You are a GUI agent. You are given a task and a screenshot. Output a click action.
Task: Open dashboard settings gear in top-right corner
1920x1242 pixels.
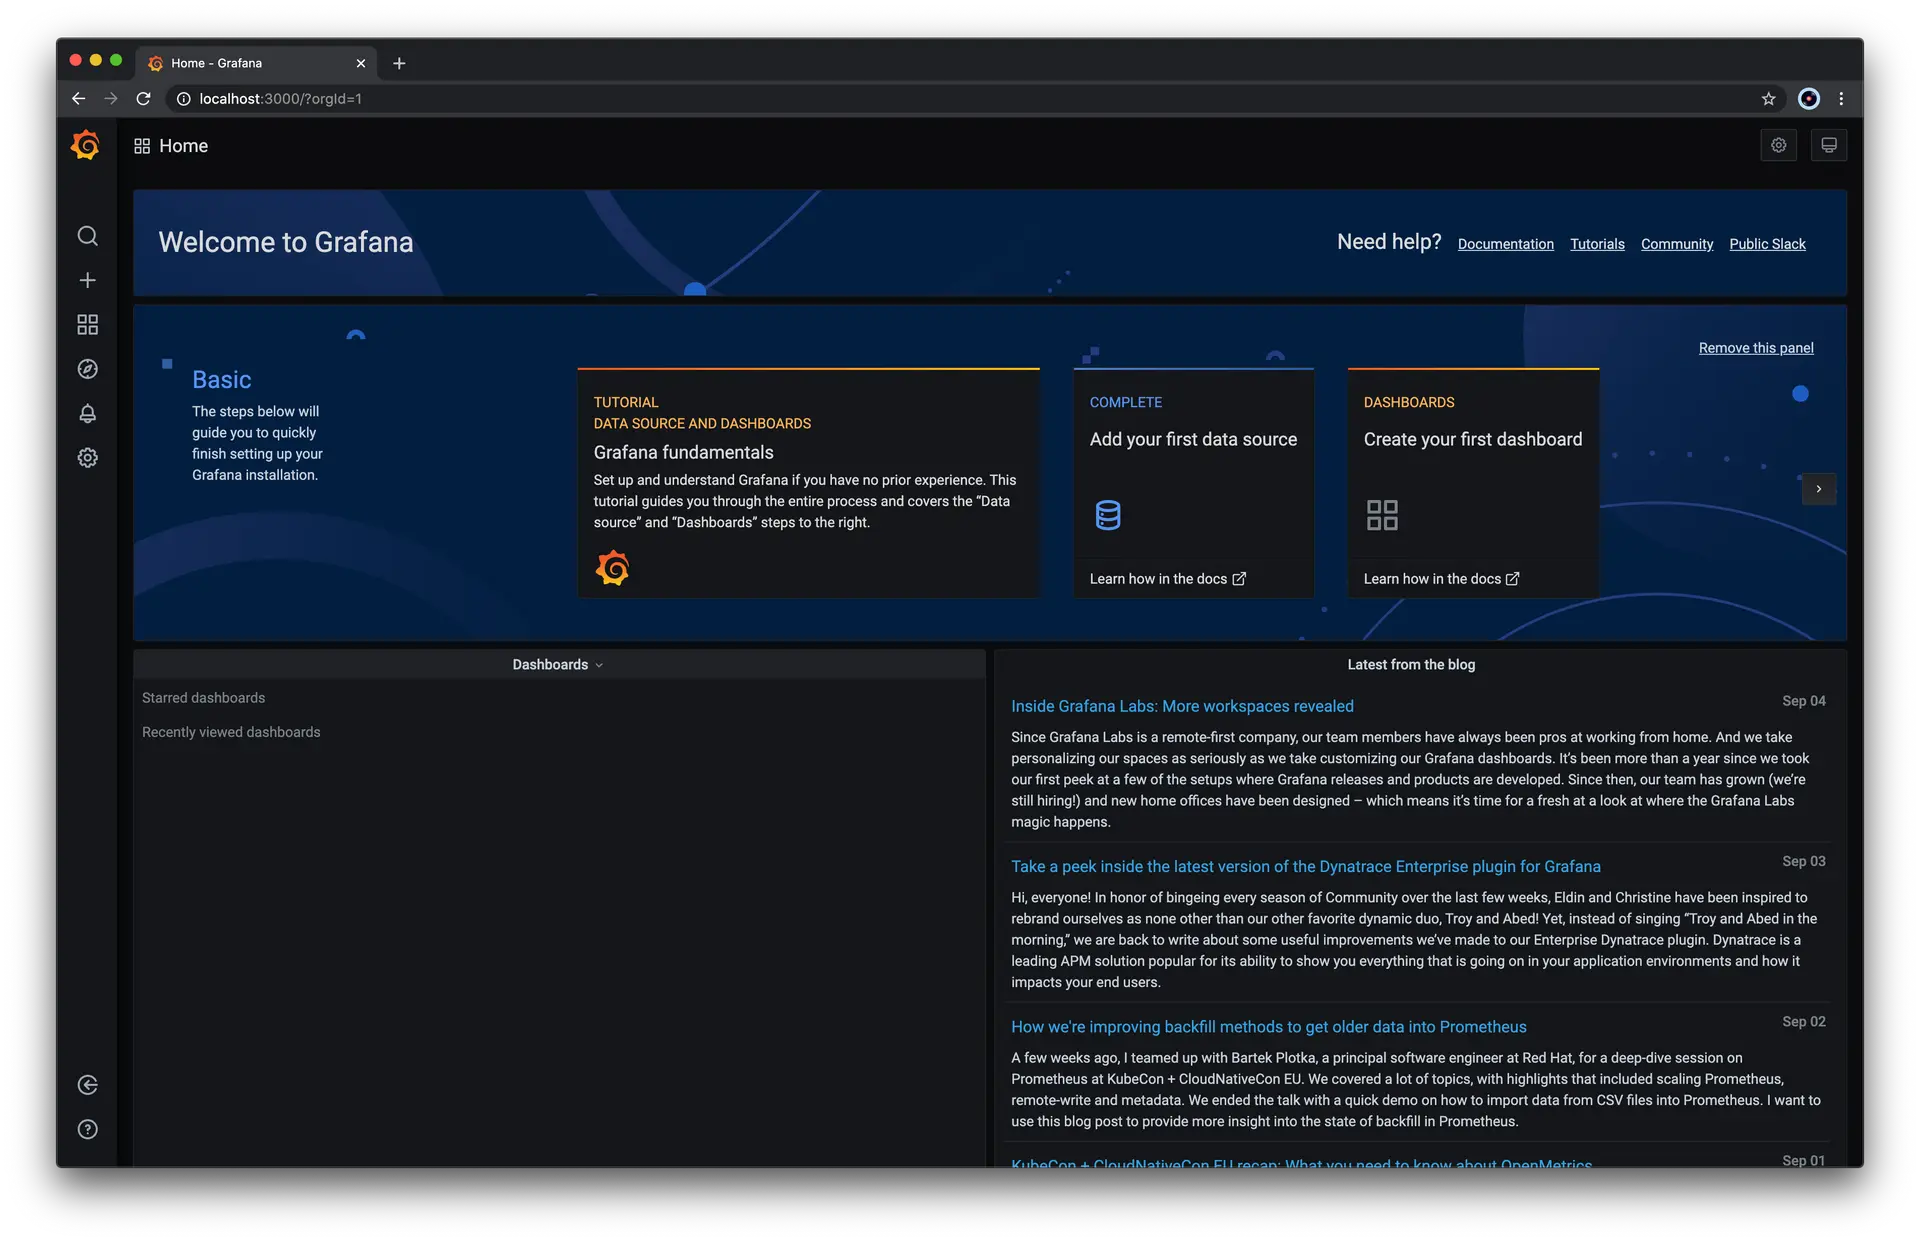click(x=1779, y=145)
